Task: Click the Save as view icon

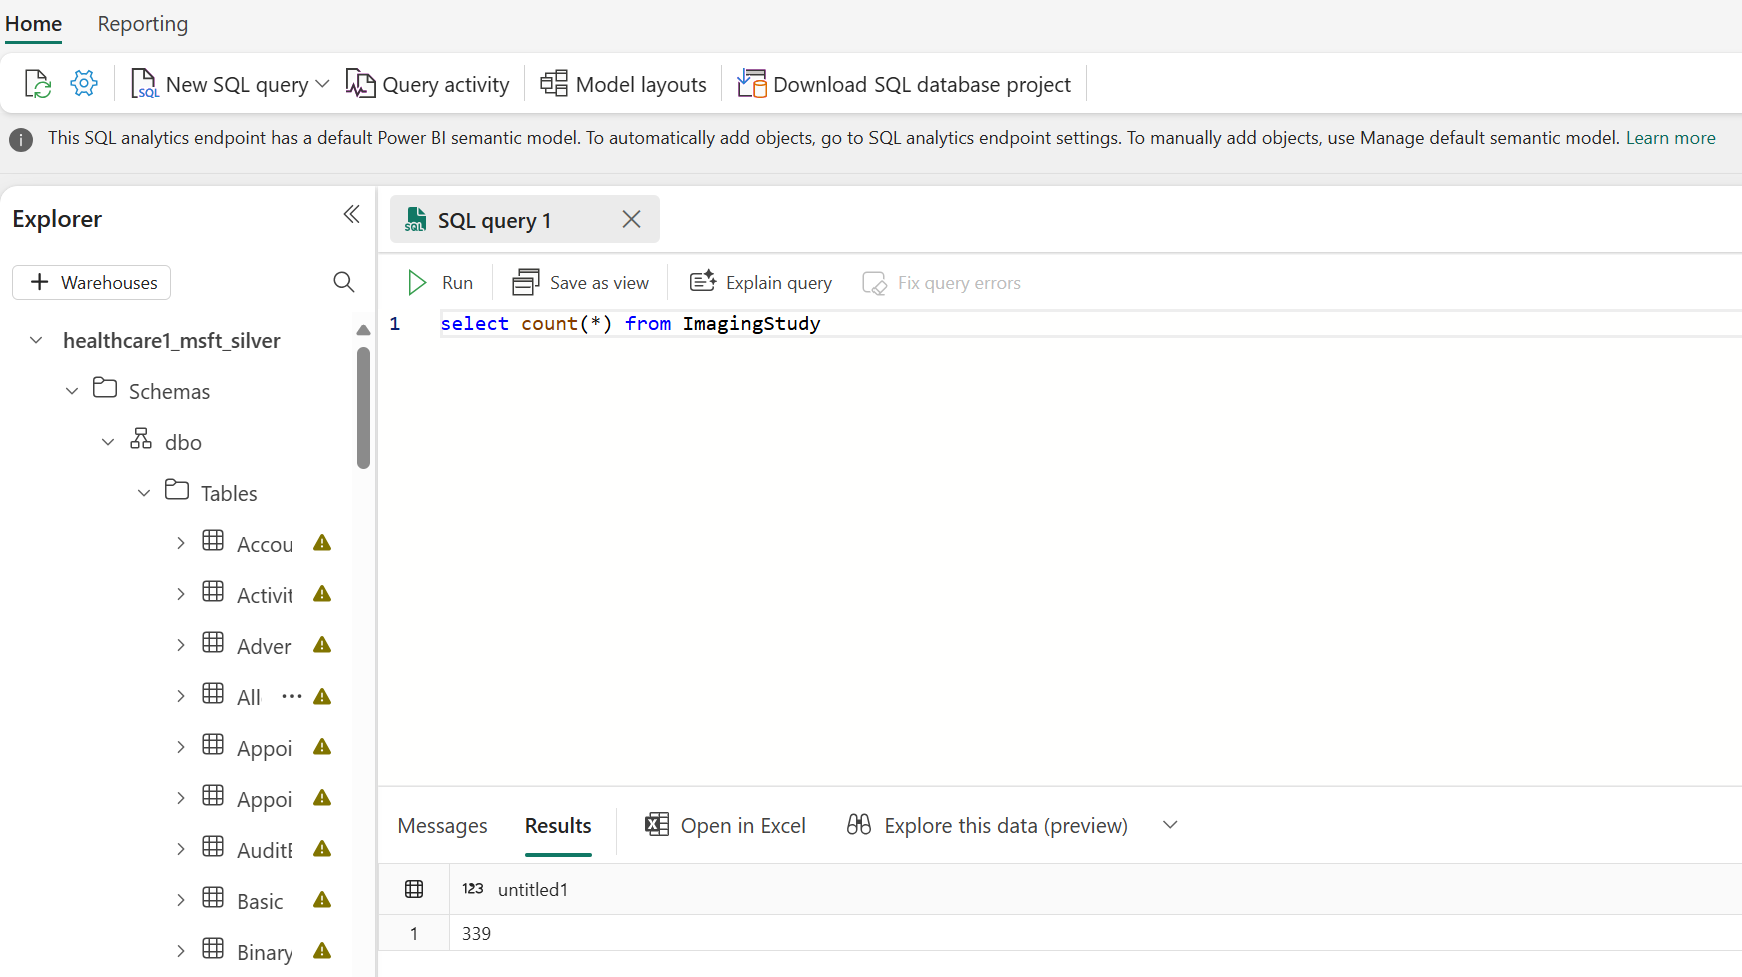Action: pyautogui.click(x=526, y=283)
